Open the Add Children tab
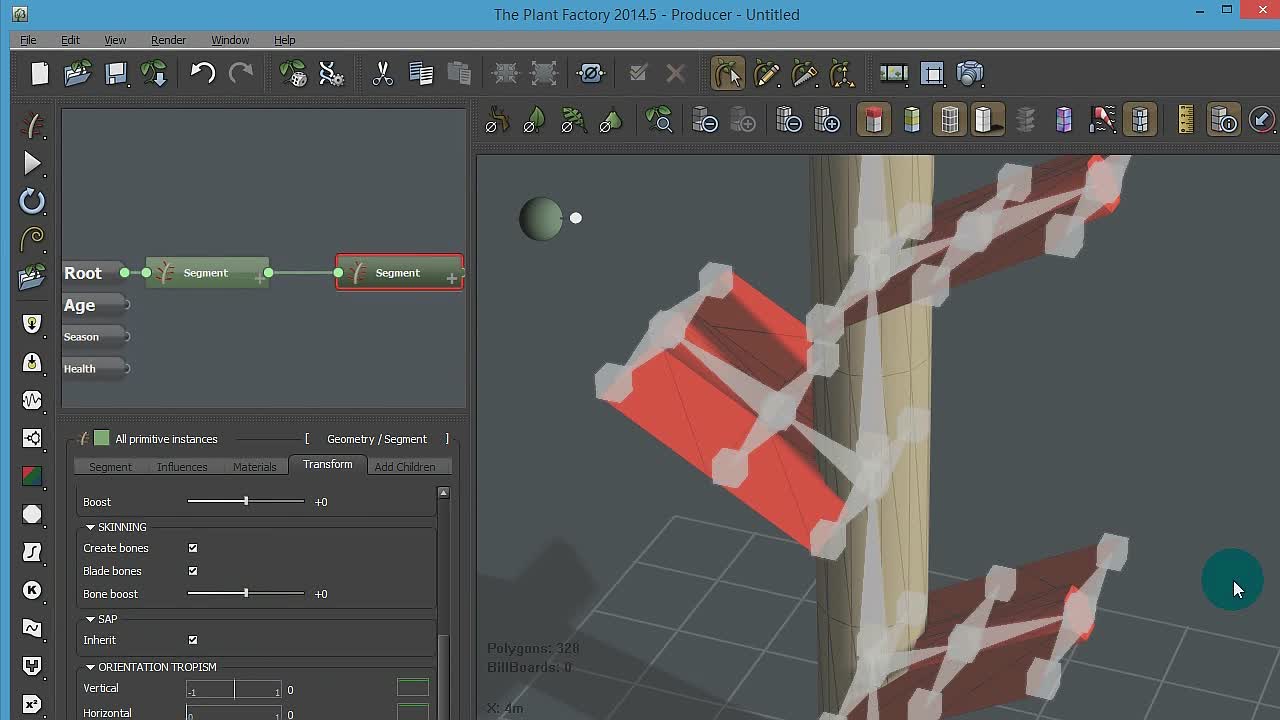This screenshot has height=720, width=1280. click(x=405, y=467)
